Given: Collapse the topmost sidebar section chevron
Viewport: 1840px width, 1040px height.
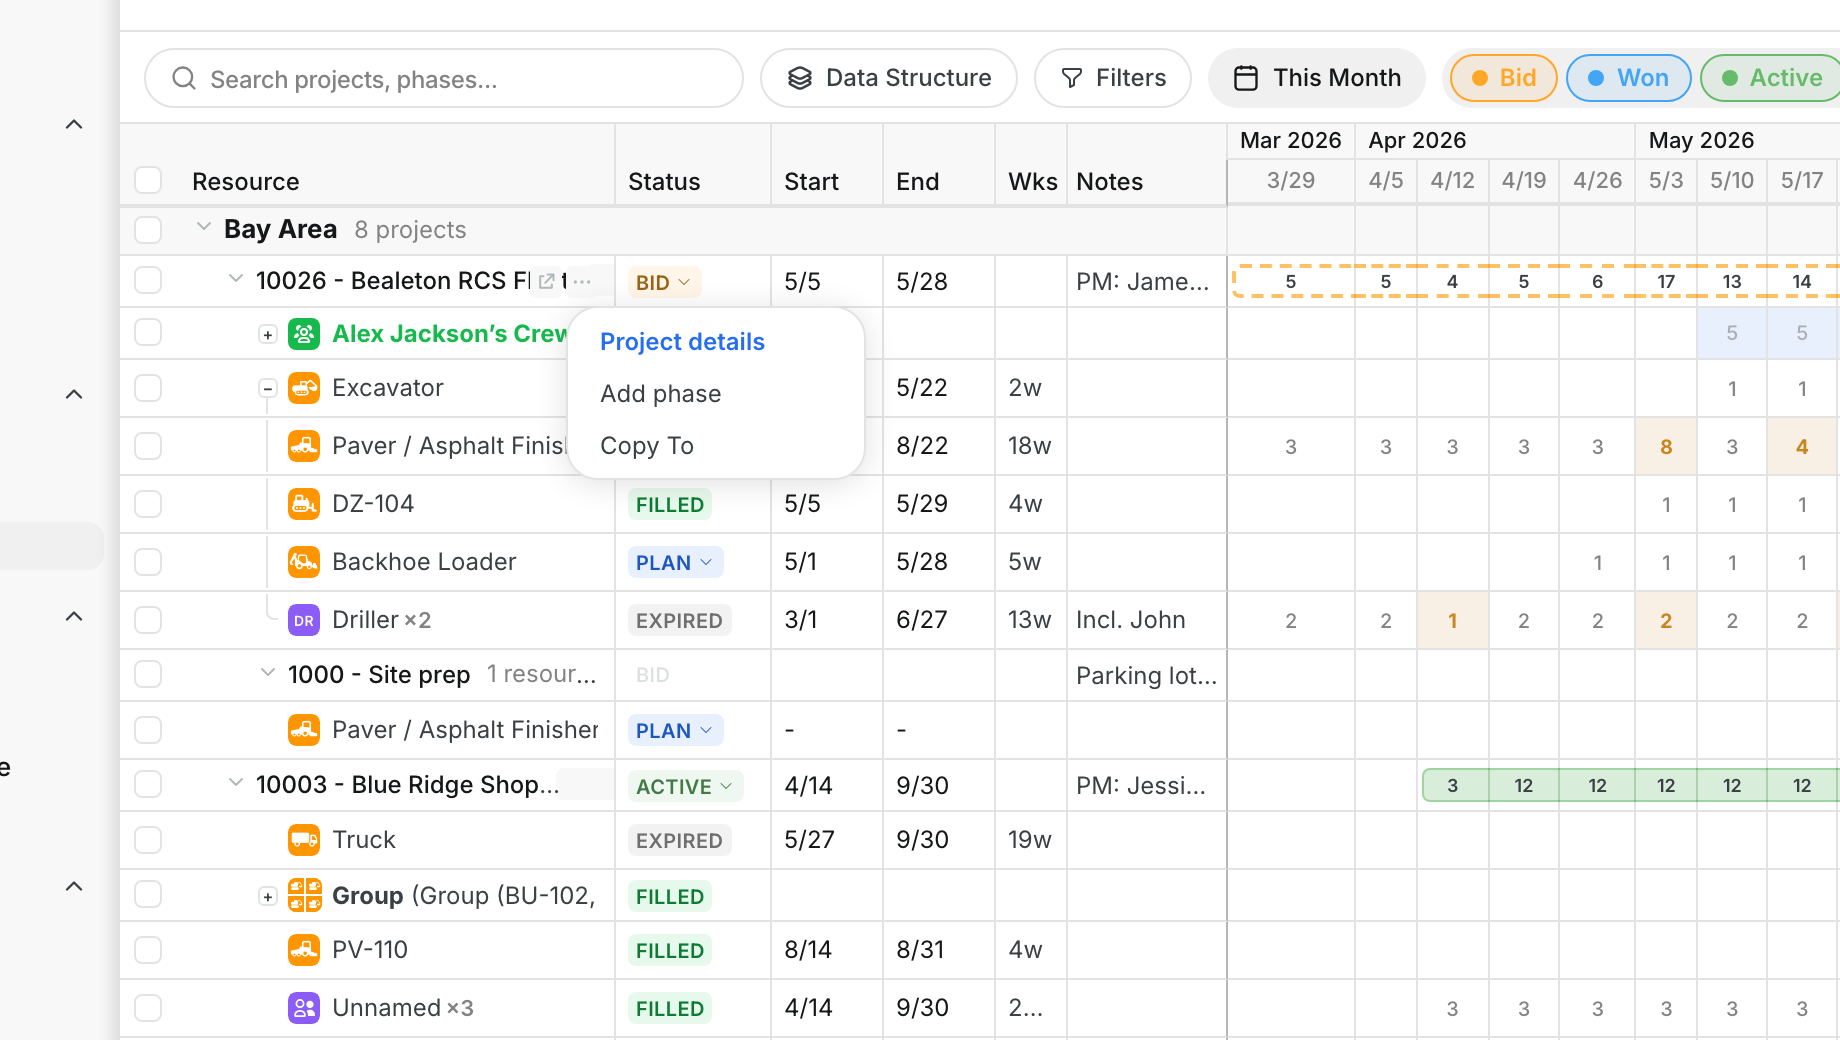Looking at the screenshot, I should pyautogui.click(x=74, y=125).
